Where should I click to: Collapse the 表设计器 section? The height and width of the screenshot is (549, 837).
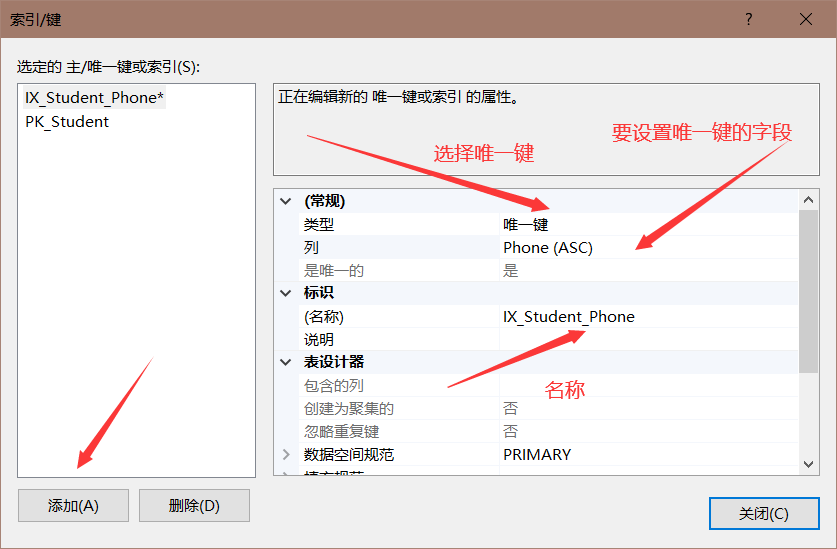(x=286, y=362)
